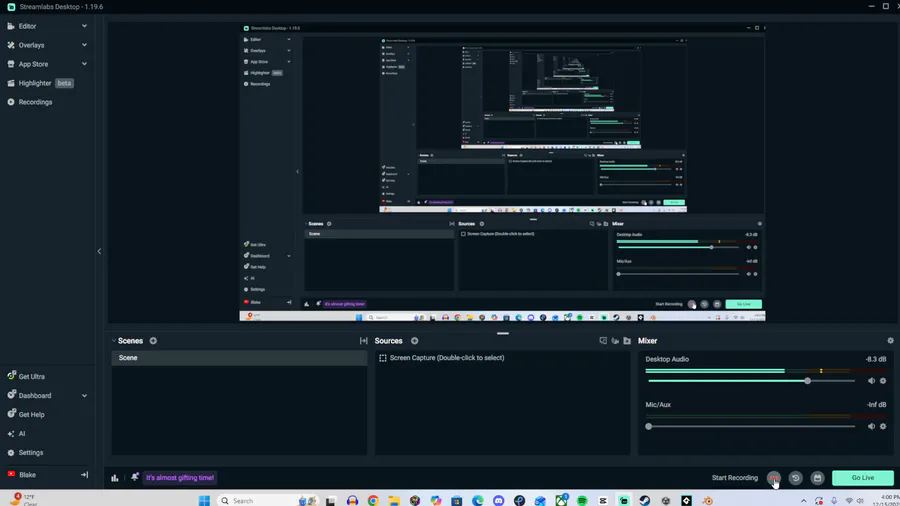Open the Overlays sidebar item
Image resolution: width=900 pixels, height=506 pixels.
pos(31,45)
